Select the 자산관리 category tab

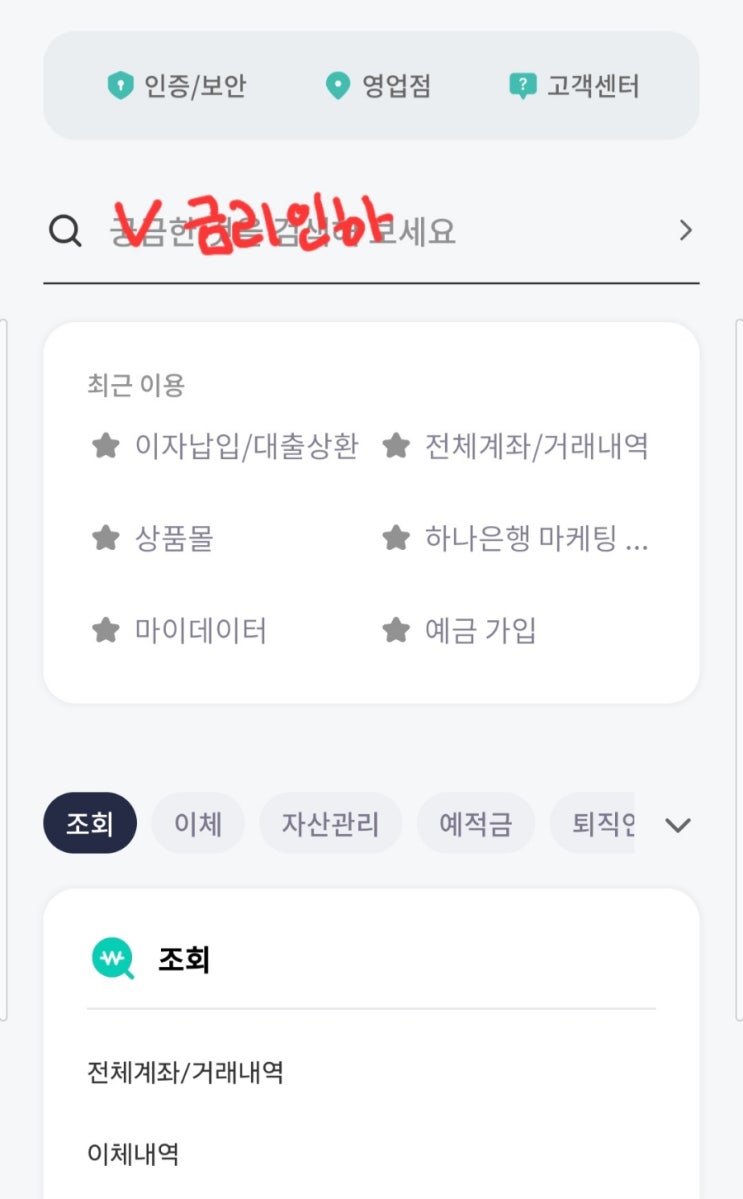330,824
